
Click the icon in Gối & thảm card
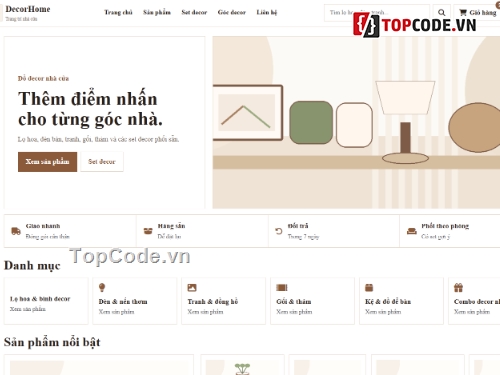click(x=282, y=287)
